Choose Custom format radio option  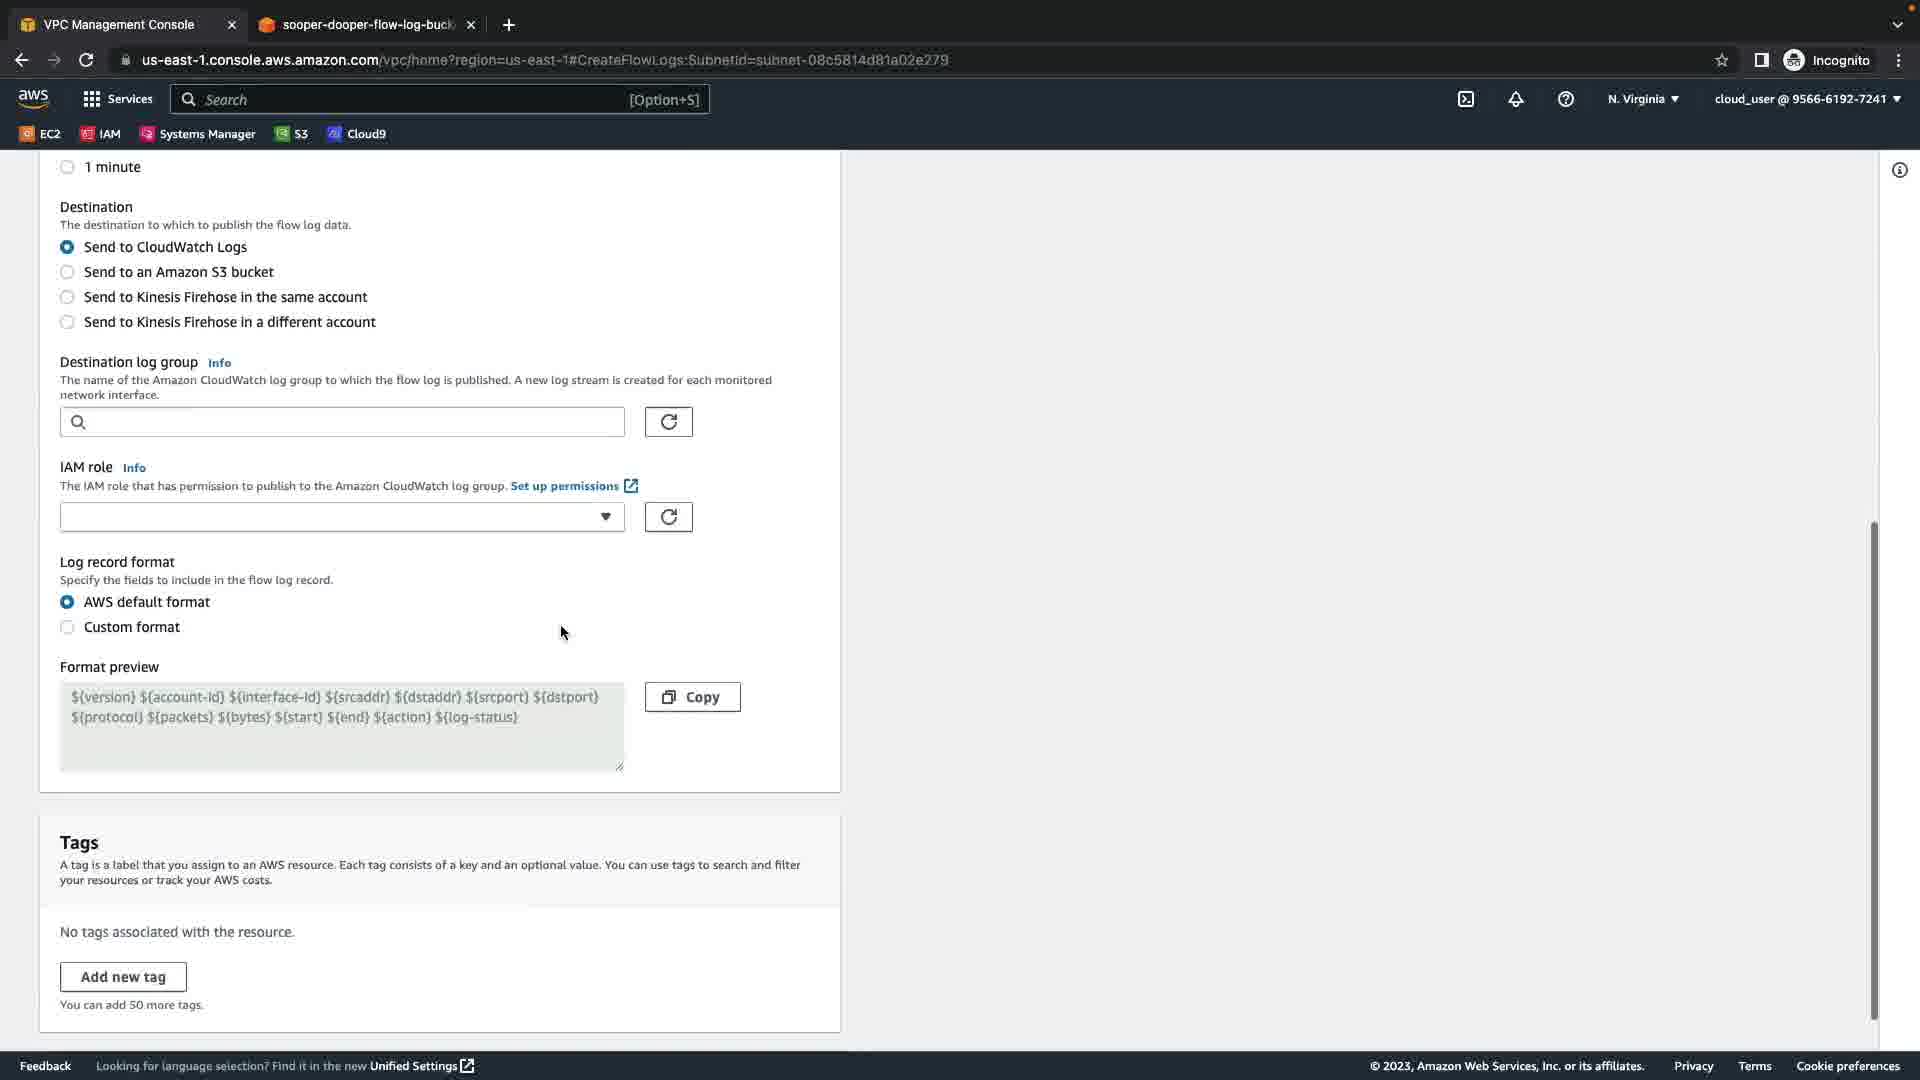coord(67,627)
